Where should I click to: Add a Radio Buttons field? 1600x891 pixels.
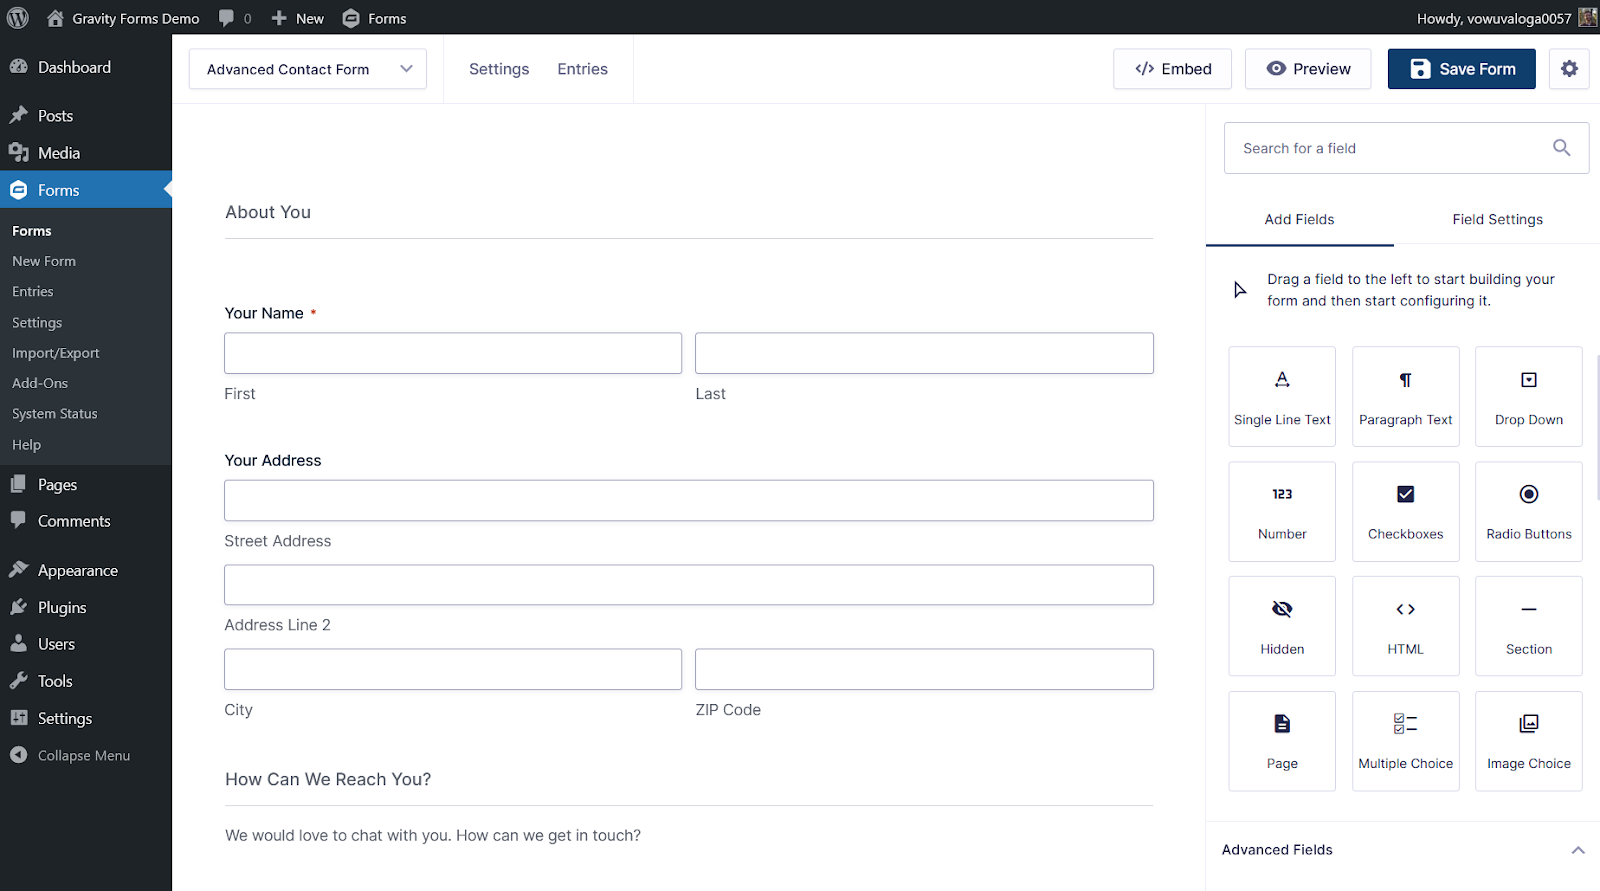1528,511
